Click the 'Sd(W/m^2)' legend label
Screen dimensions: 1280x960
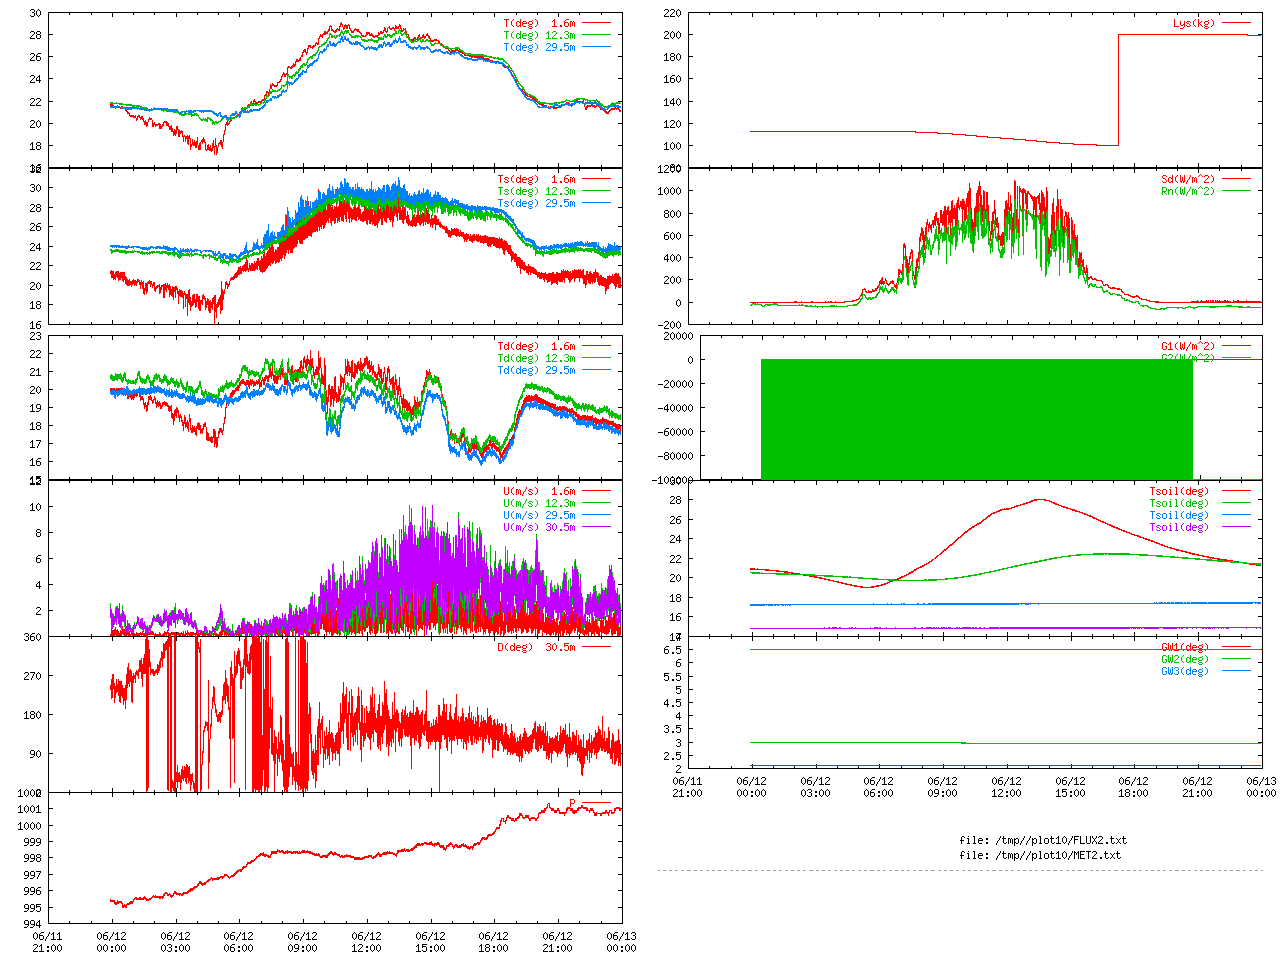click(x=1188, y=179)
